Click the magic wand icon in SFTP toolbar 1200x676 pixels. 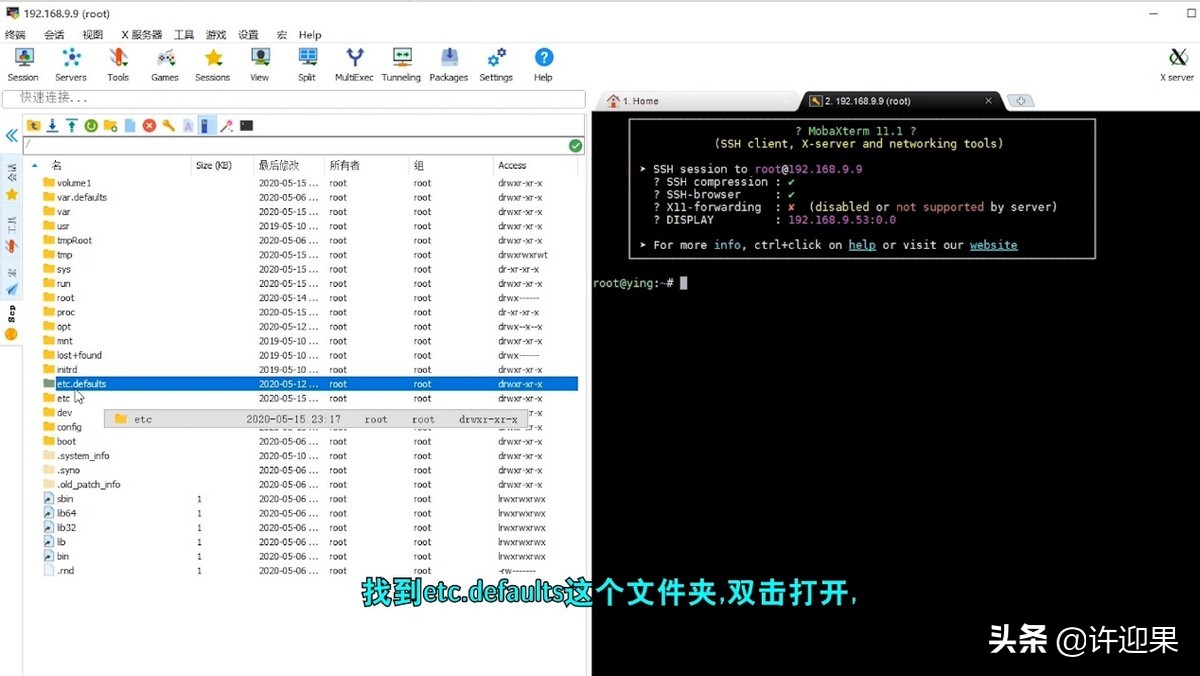click(227, 126)
